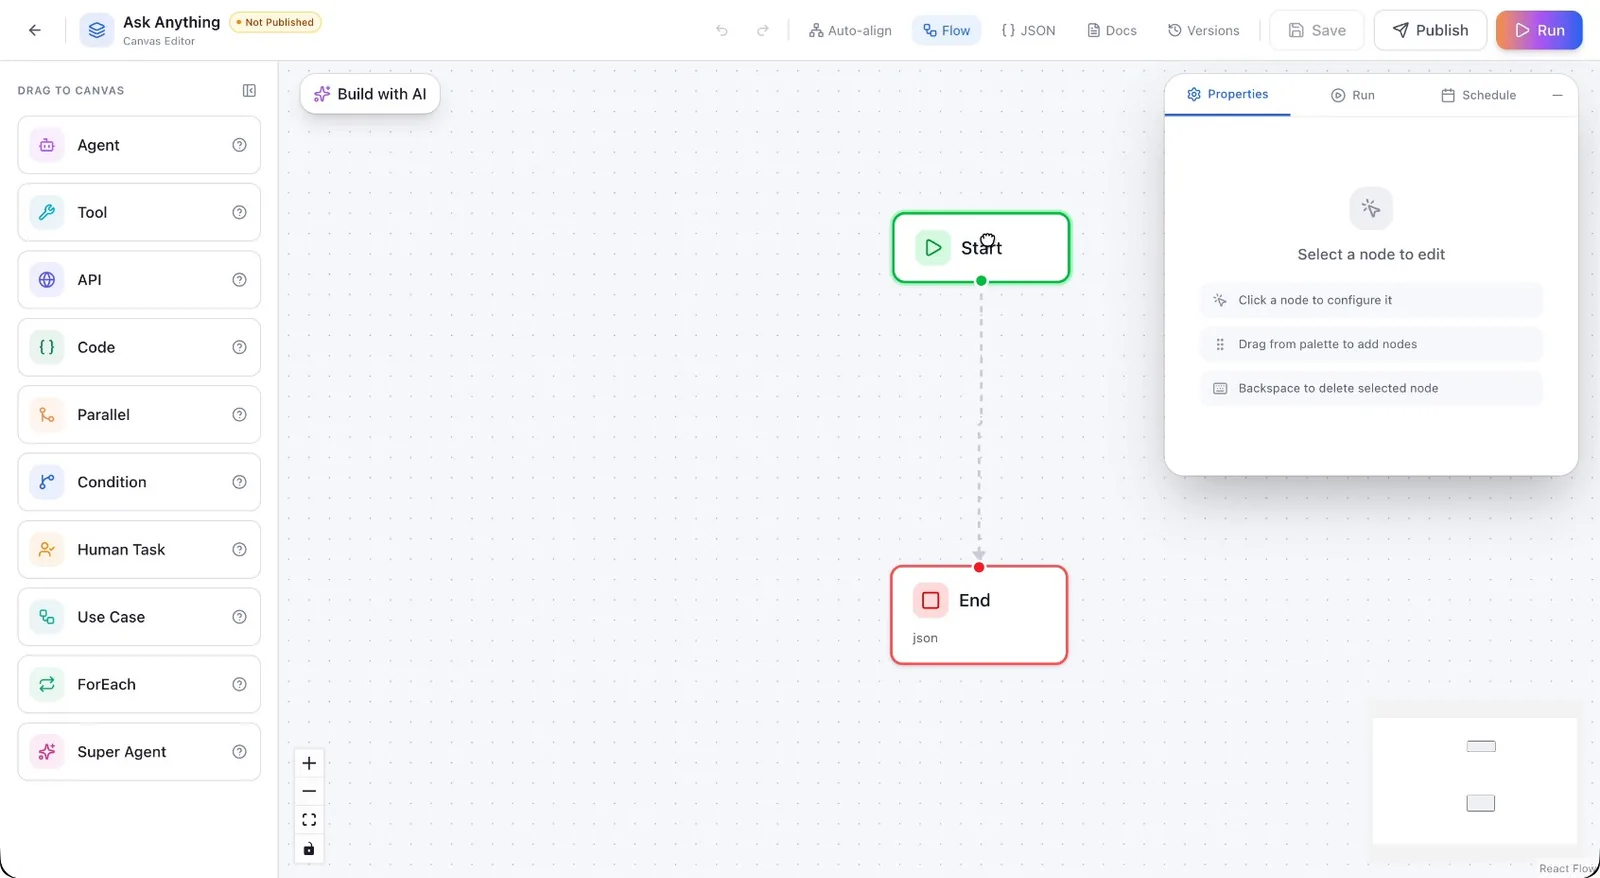
Task: Open help for the API node
Action: click(x=239, y=280)
